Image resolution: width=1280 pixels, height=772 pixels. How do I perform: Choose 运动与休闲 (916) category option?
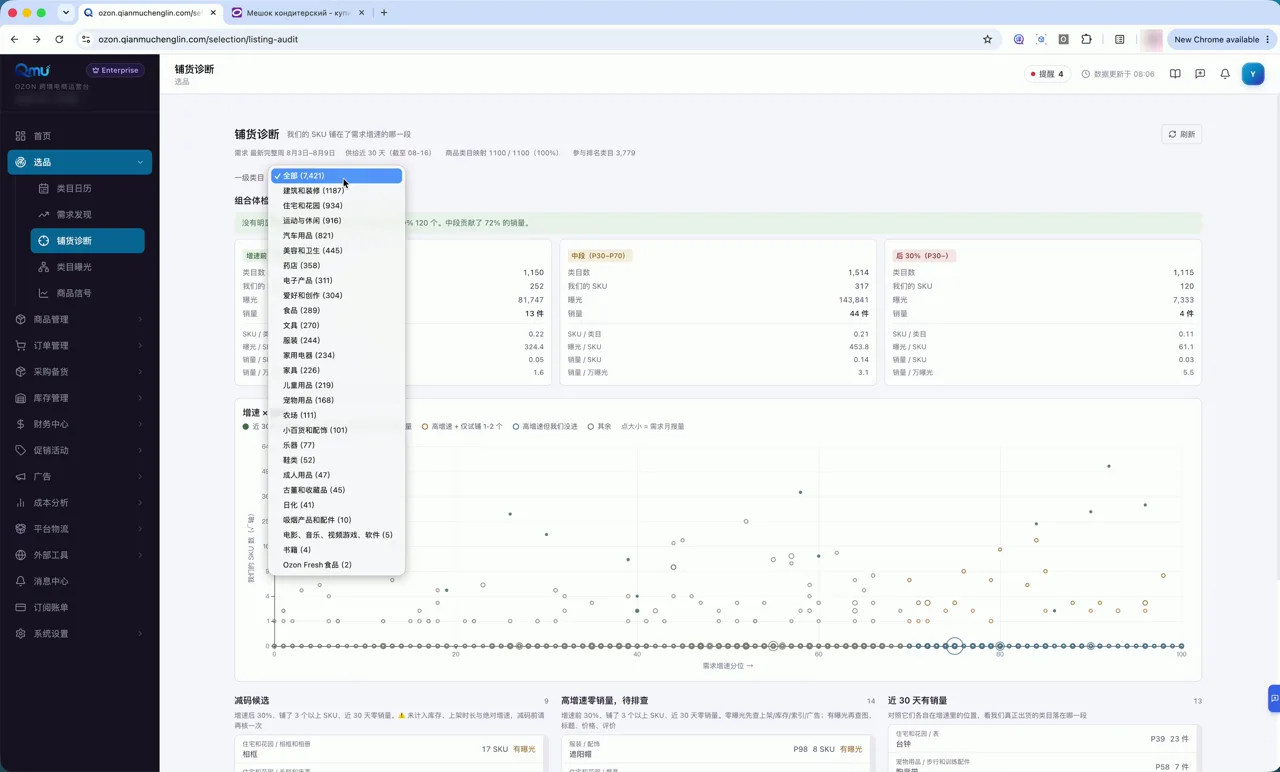(x=337, y=221)
